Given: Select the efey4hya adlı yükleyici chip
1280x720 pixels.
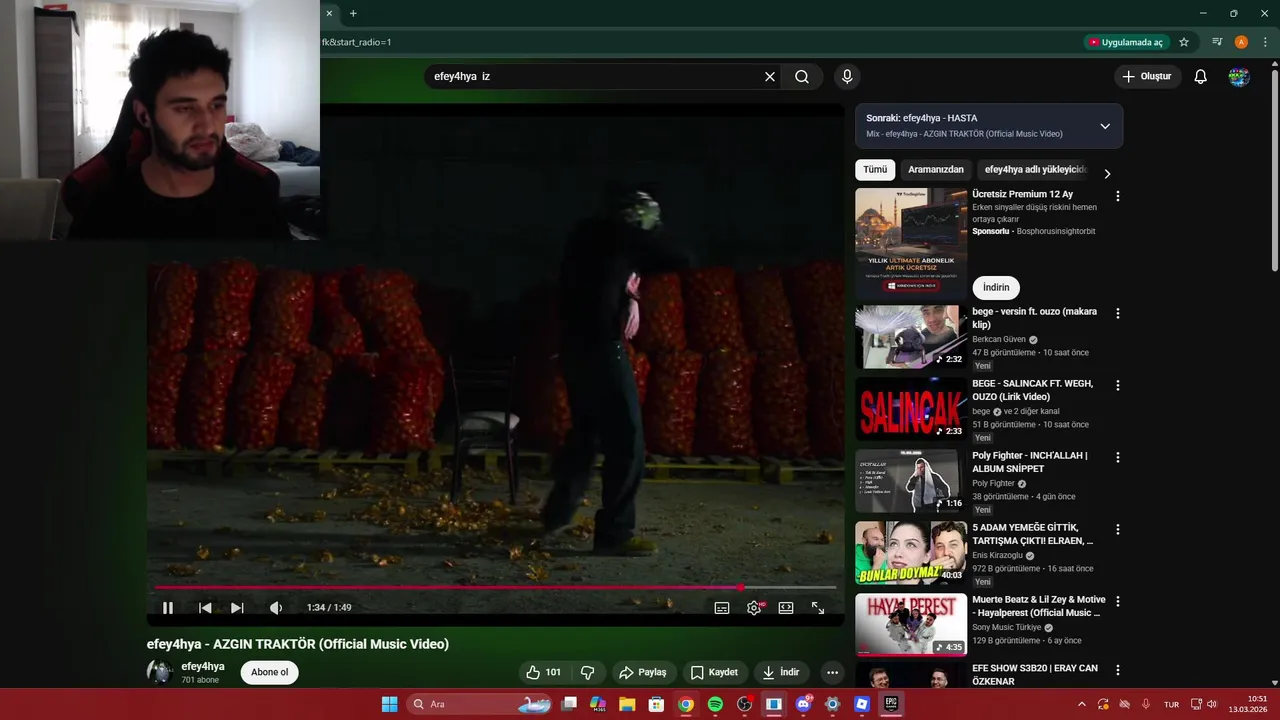Looking at the screenshot, I should point(1036,170).
